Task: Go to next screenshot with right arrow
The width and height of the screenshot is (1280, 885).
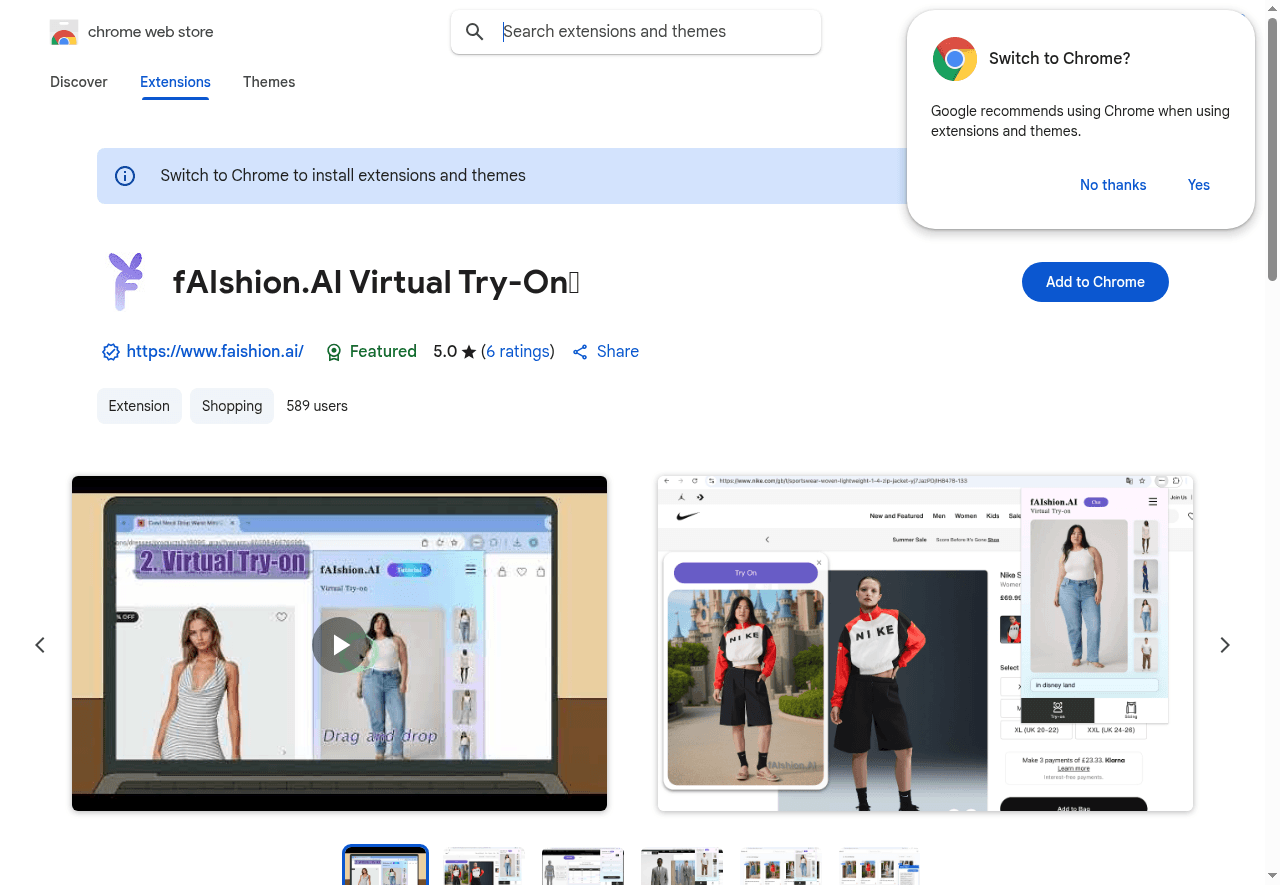Action: [1225, 645]
